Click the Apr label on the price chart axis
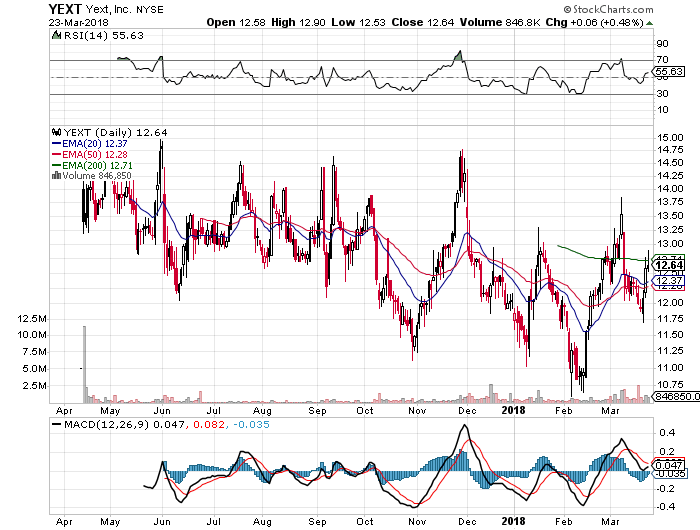Screen dimensions: 700x530 (64, 410)
